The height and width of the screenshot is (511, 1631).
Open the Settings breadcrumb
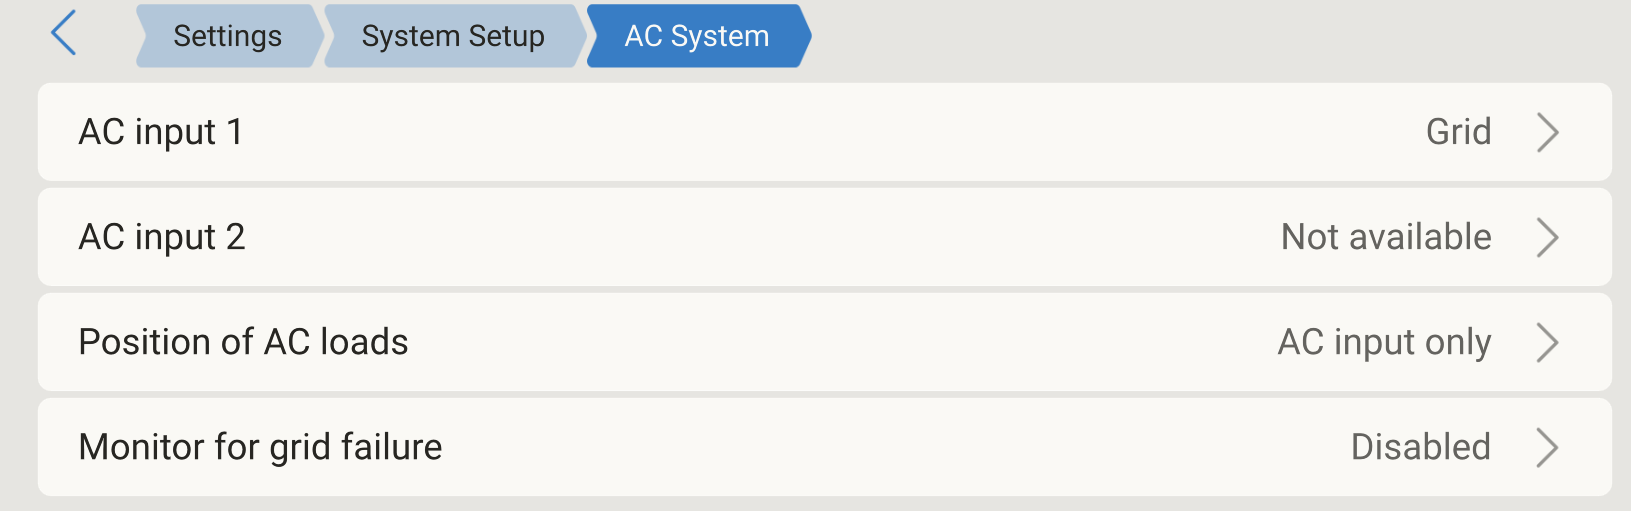point(229,36)
